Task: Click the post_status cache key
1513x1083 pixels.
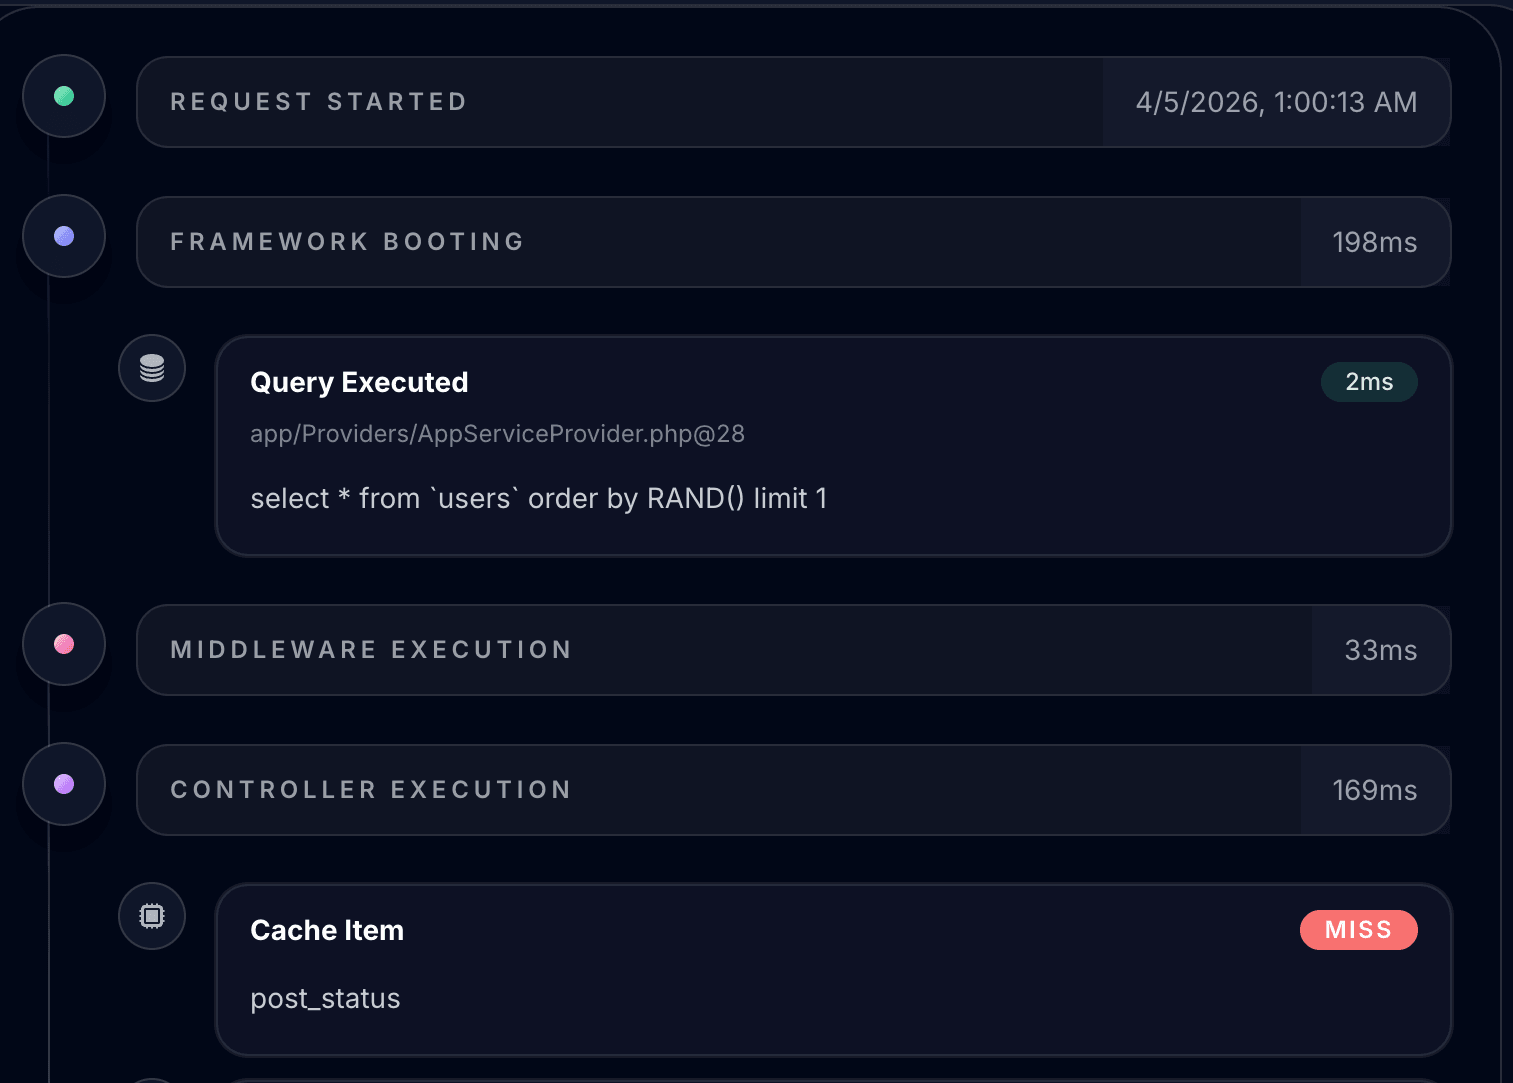Action: point(325,999)
